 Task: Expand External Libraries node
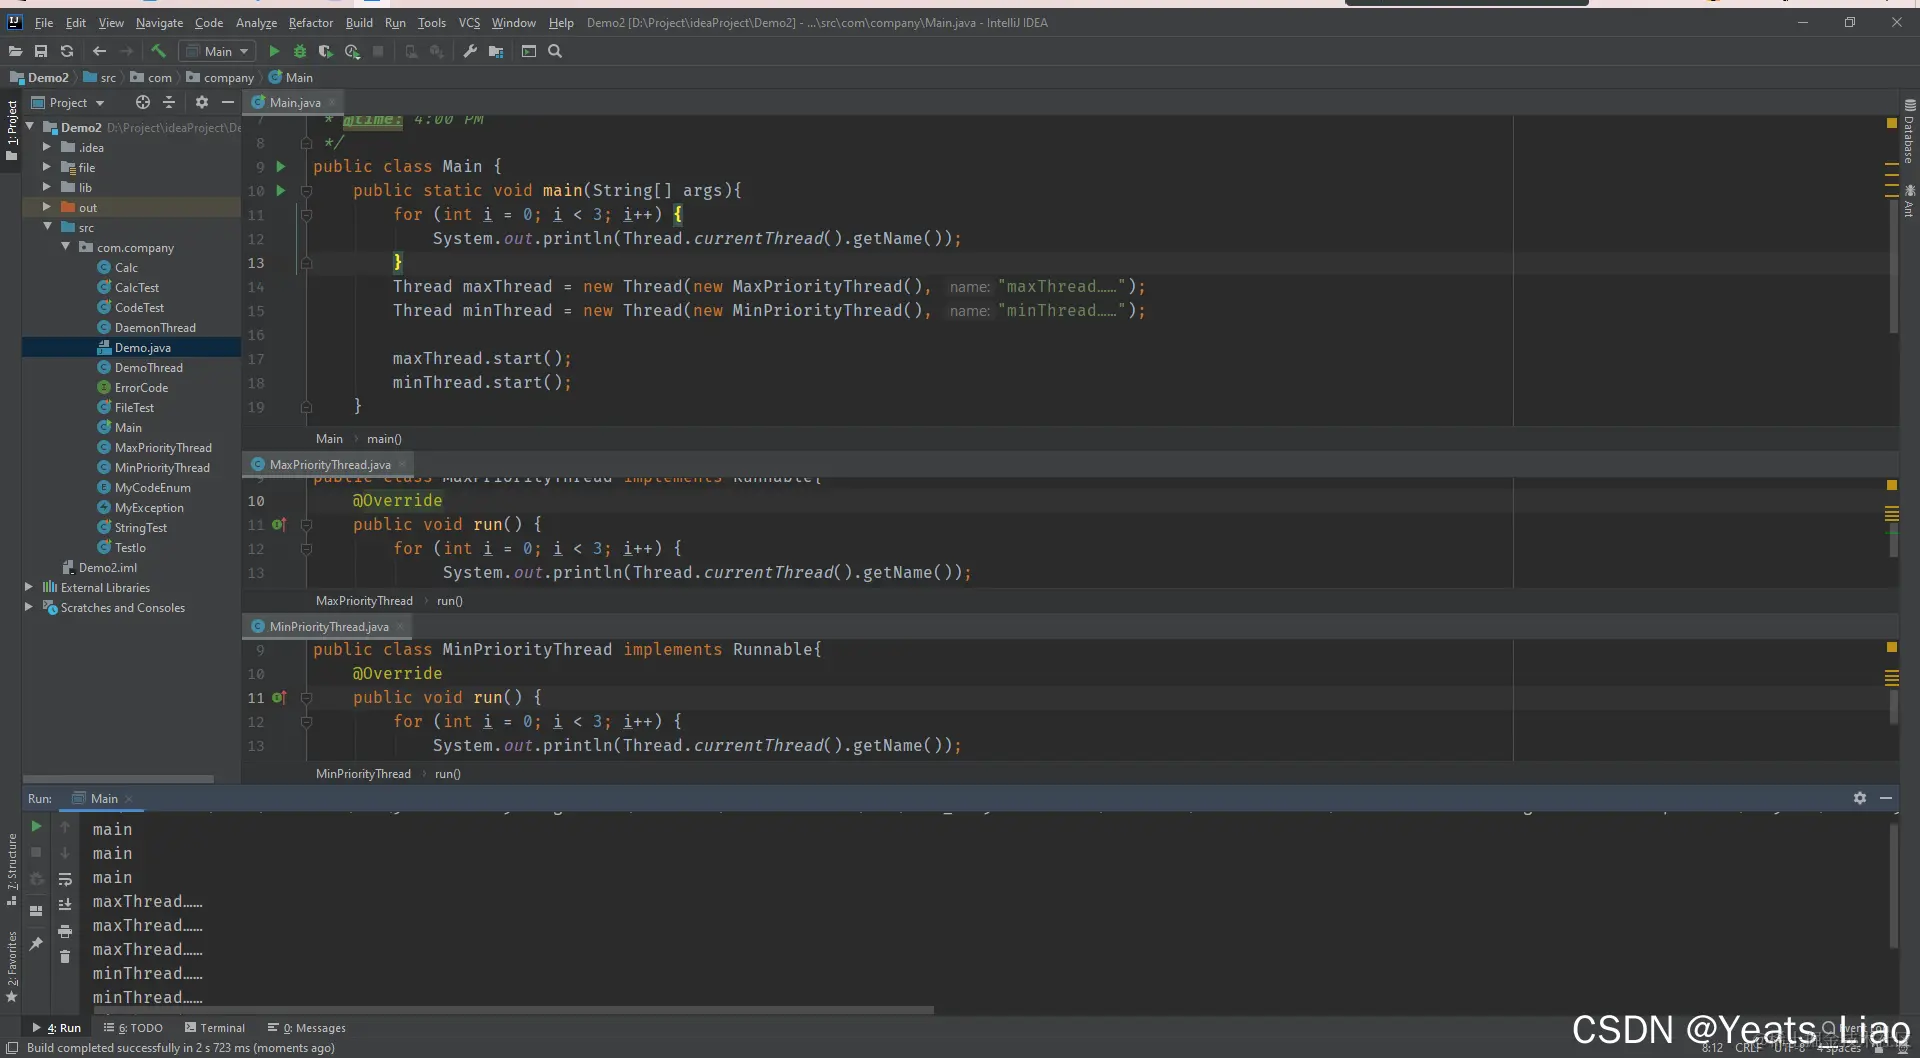[29, 587]
